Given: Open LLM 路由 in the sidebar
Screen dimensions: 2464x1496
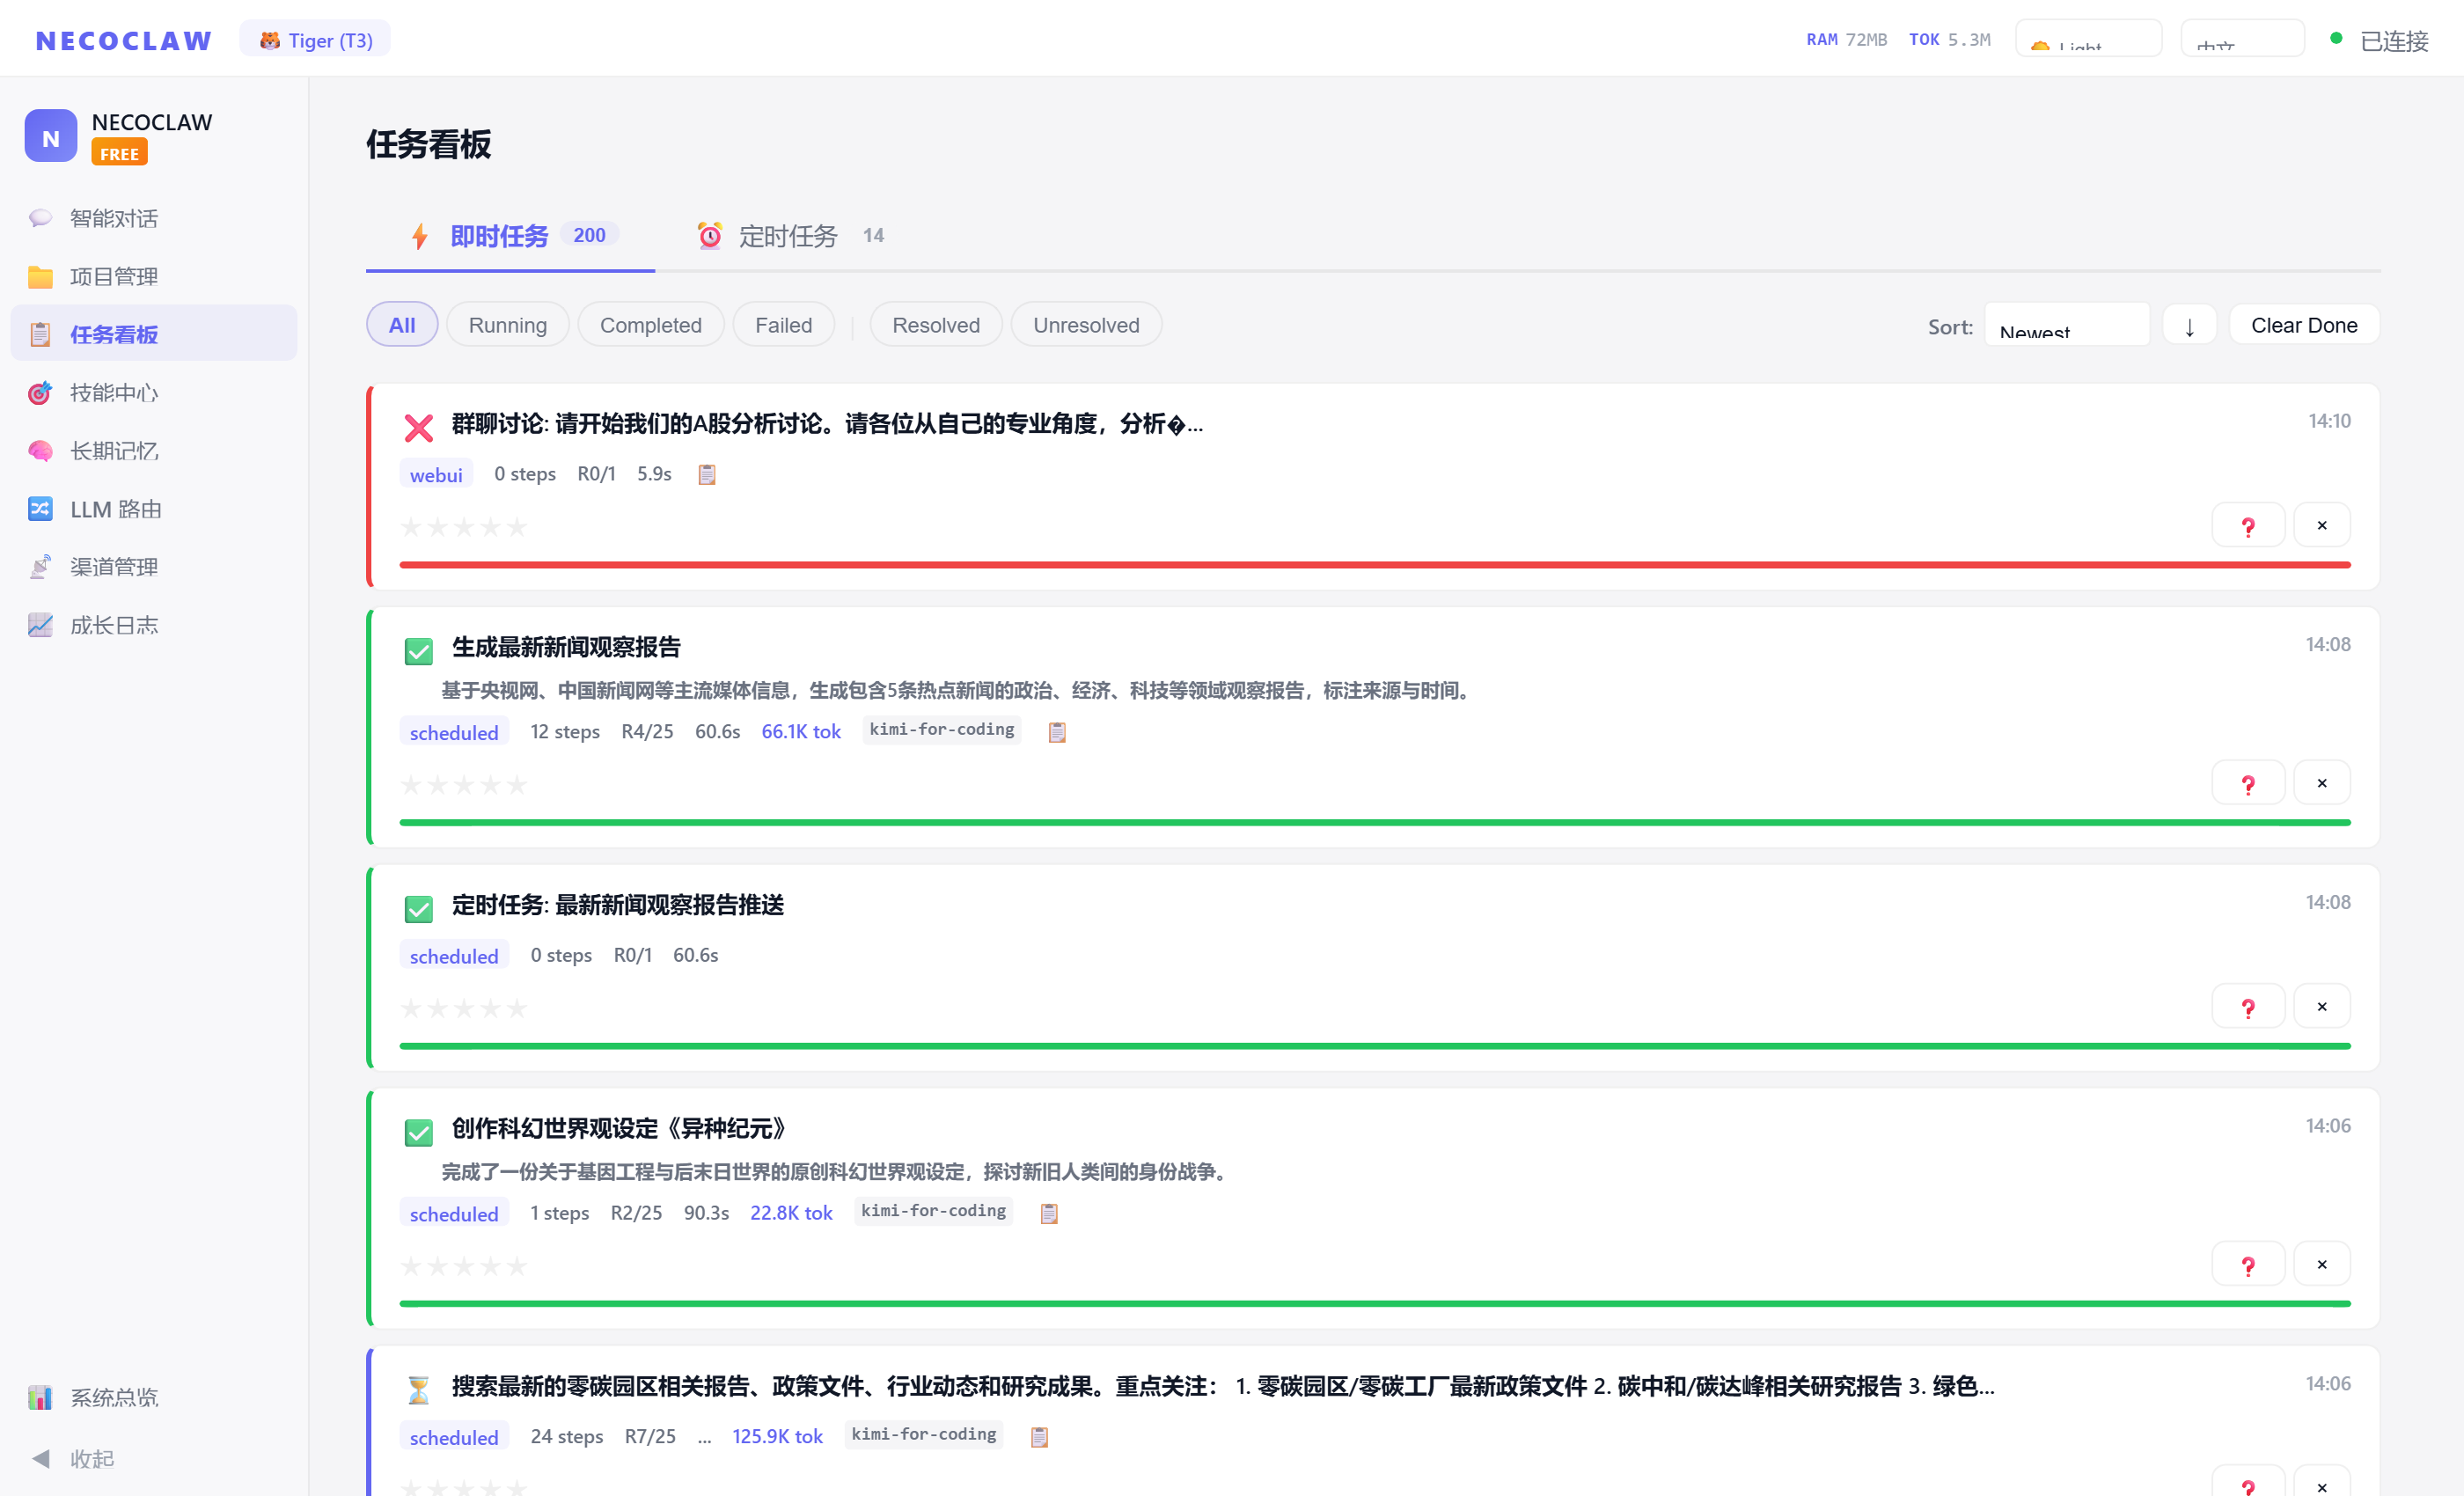Looking at the screenshot, I should tap(114, 509).
